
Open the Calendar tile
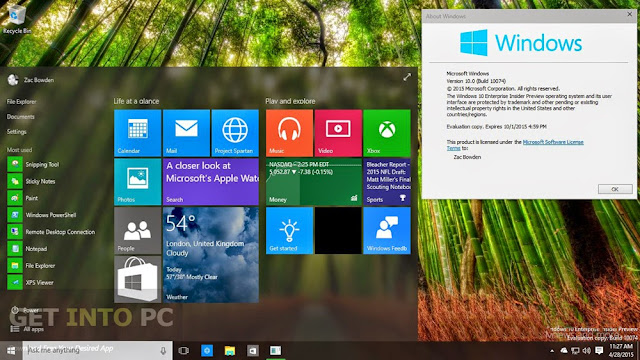138,133
